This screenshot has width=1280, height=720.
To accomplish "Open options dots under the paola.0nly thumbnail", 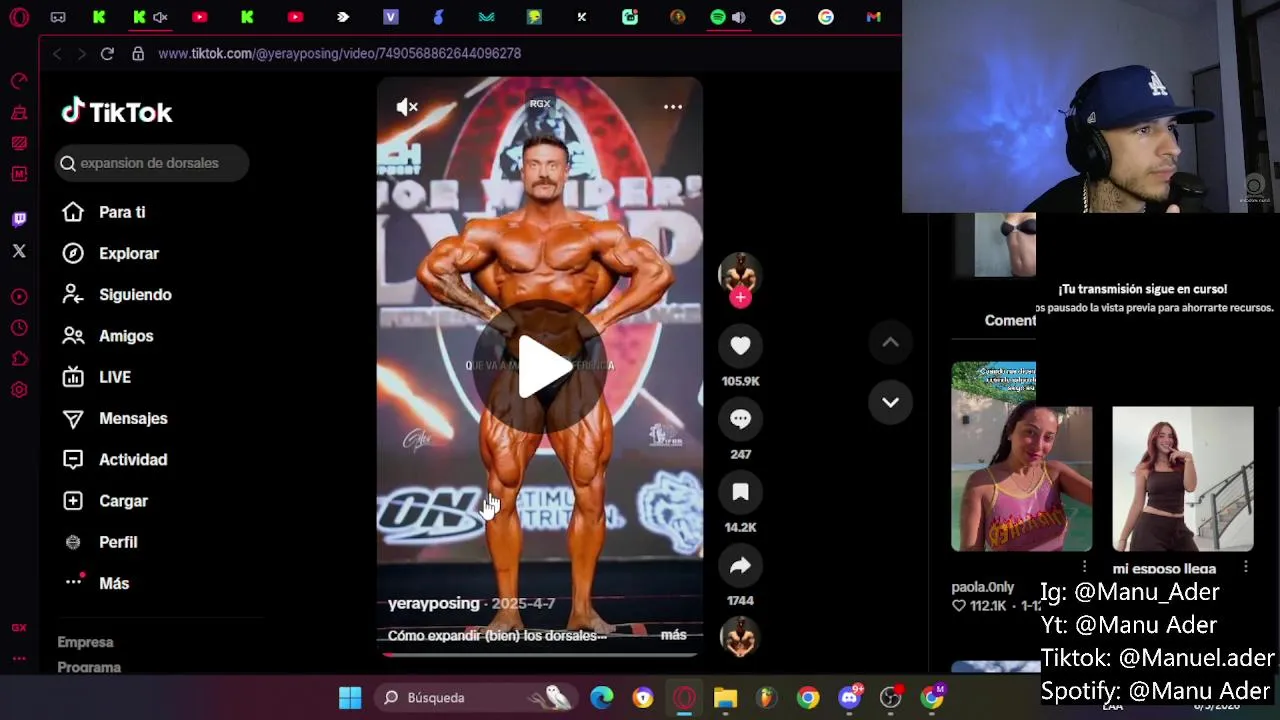I will click(1085, 567).
